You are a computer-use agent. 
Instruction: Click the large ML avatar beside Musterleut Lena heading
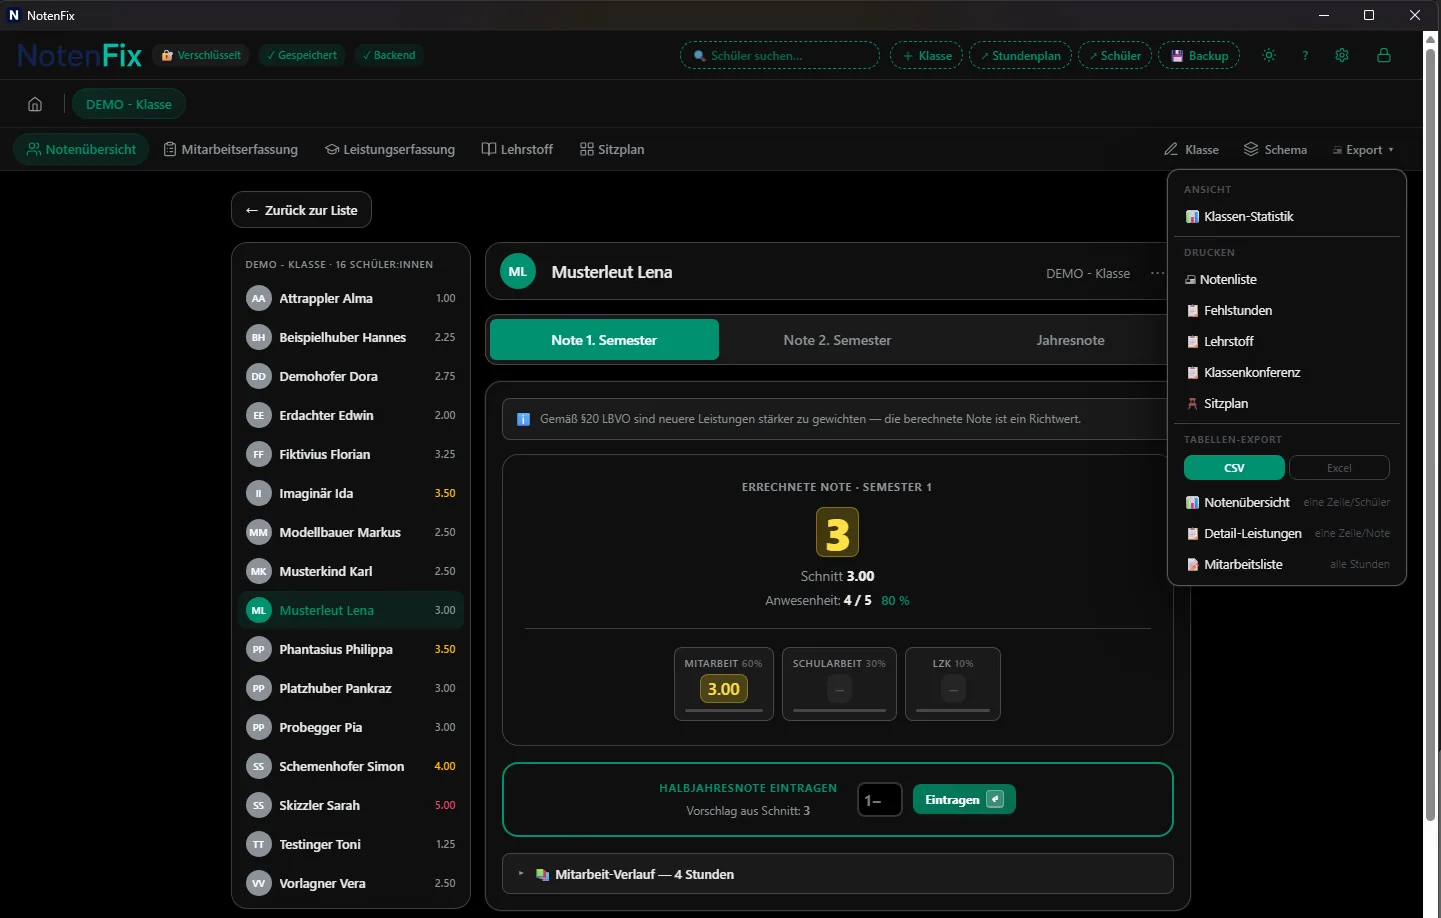[x=518, y=271]
